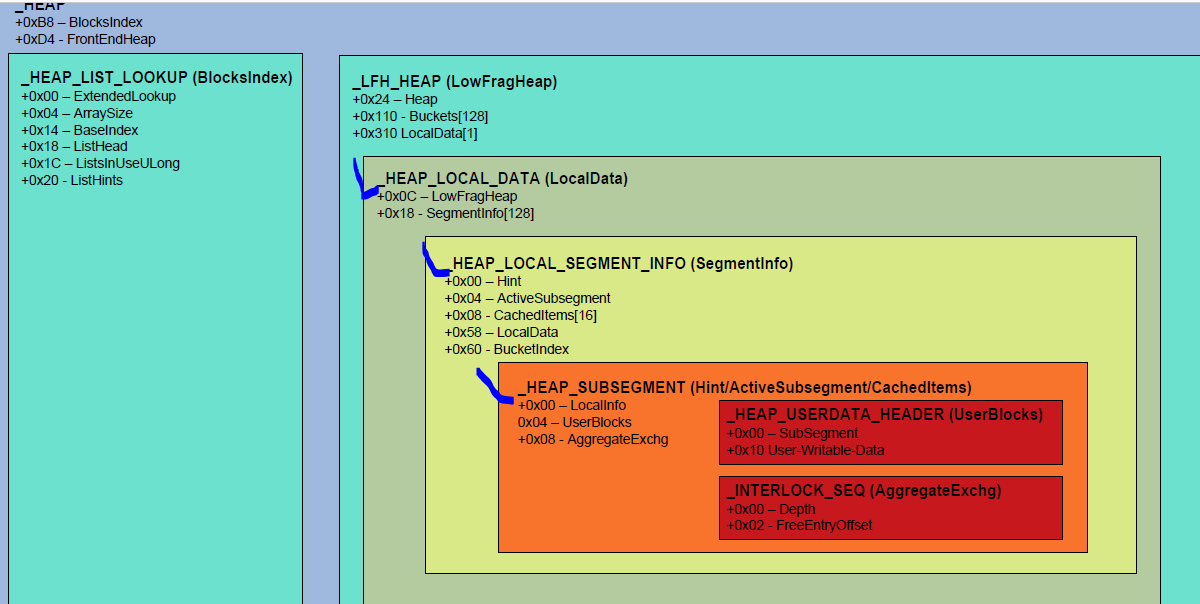
Task: Click the +0x1C ListsInUseULong entry
Action: click(x=100, y=163)
